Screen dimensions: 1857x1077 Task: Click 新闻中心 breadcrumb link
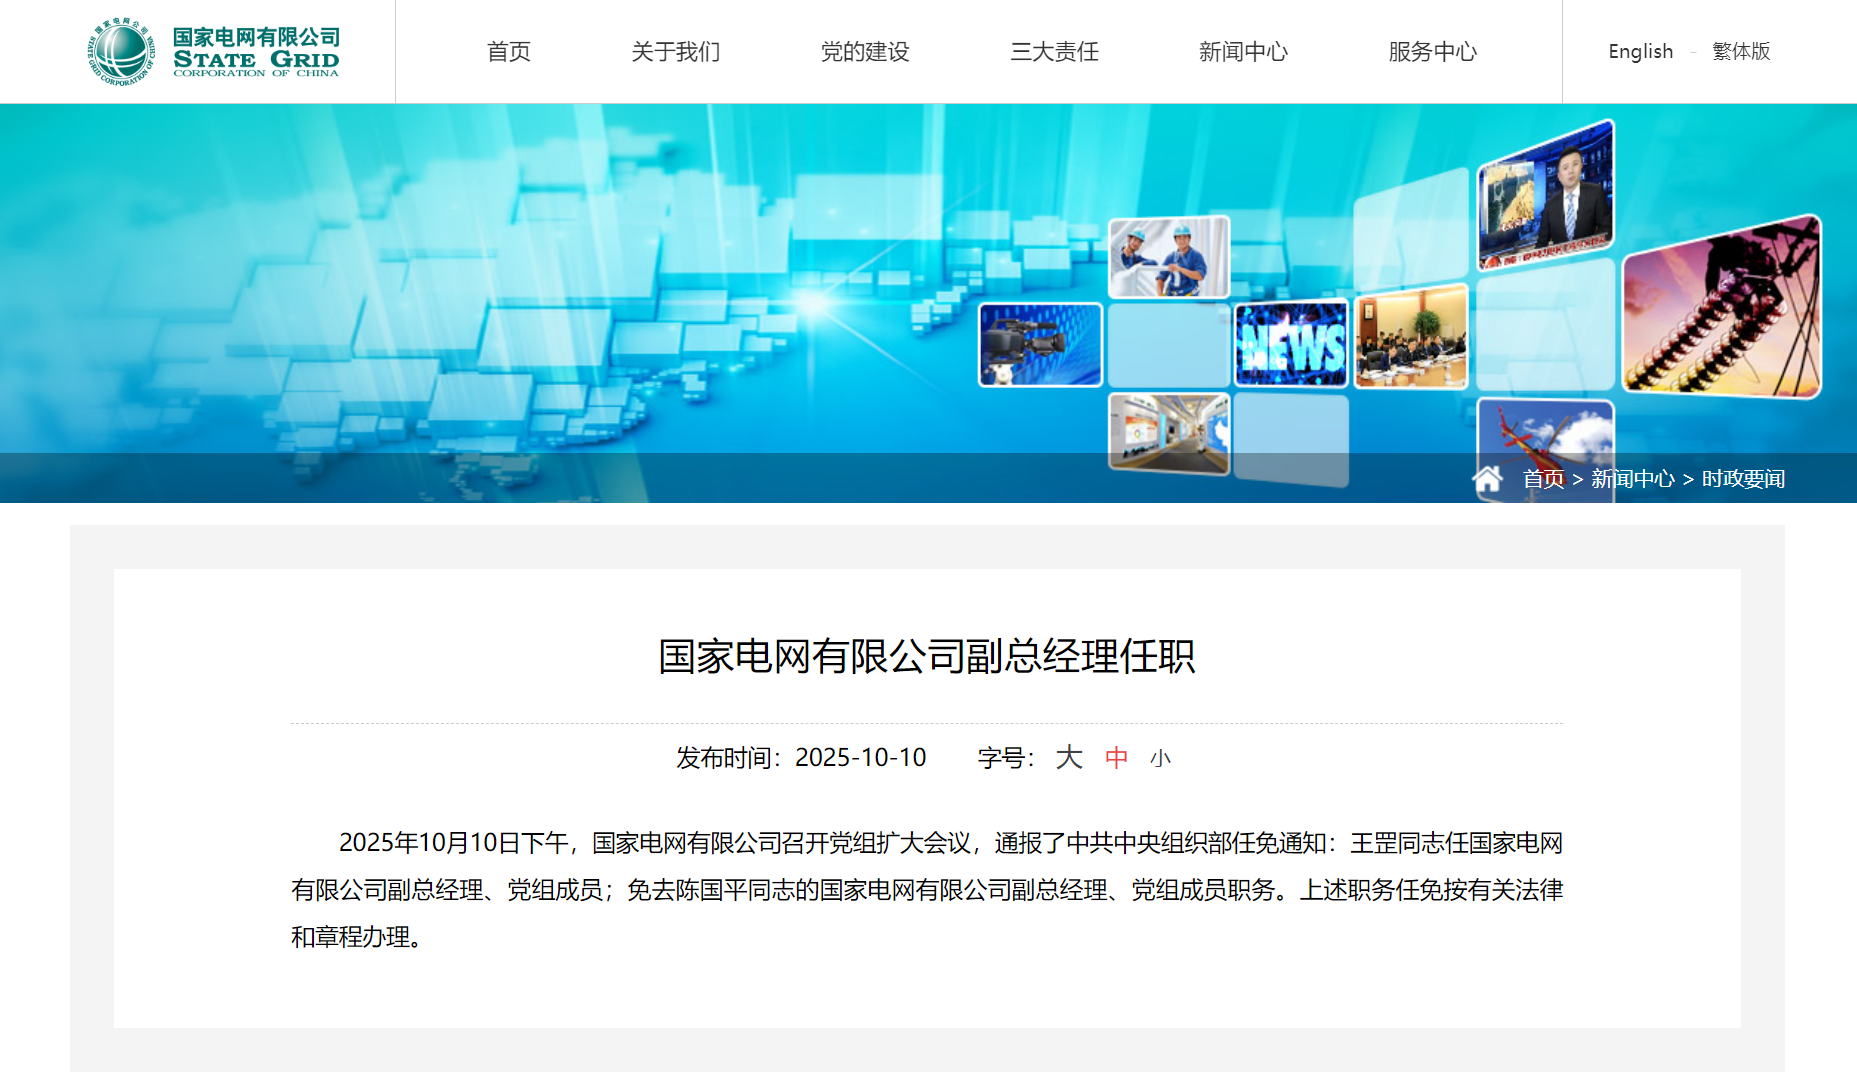tap(1632, 479)
